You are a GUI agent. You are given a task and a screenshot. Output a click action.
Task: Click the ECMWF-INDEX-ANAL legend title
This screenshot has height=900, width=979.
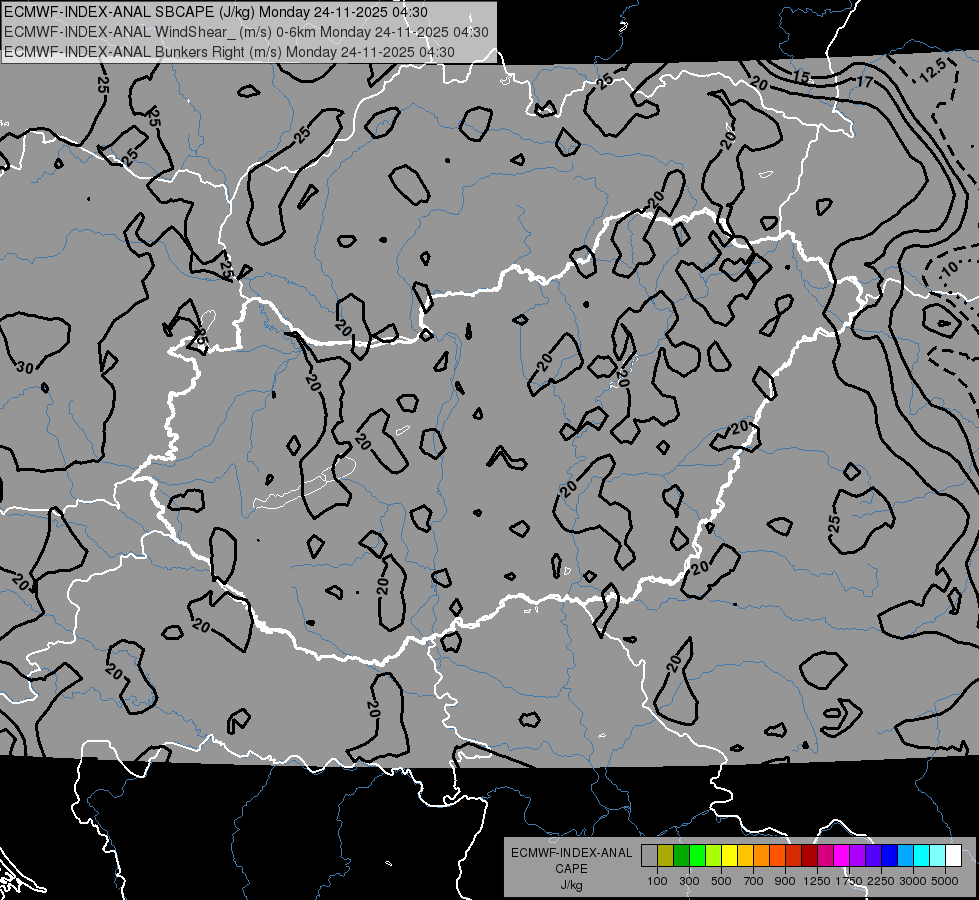click(x=571, y=853)
